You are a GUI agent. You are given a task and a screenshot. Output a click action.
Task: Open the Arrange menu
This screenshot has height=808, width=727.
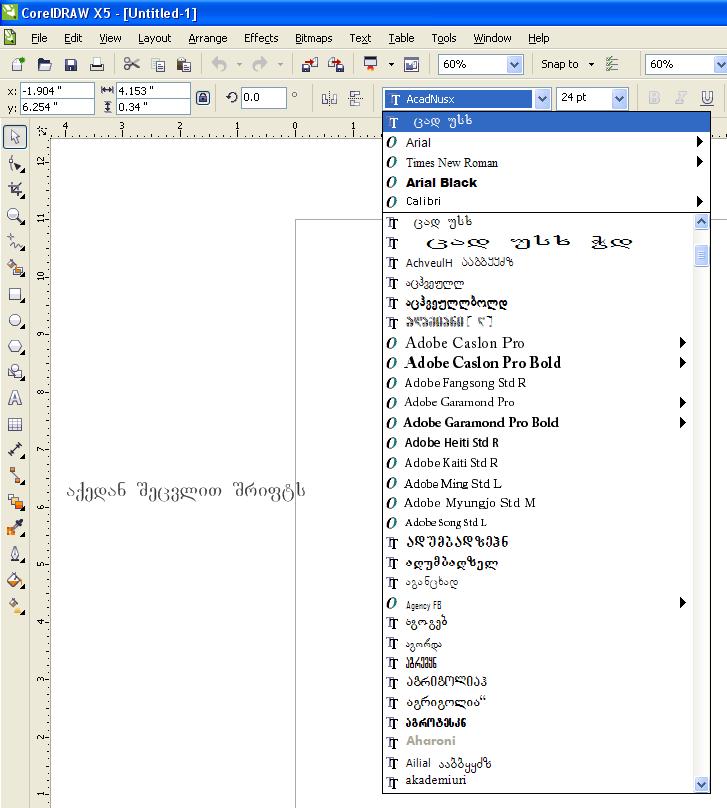tap(208, 38)
